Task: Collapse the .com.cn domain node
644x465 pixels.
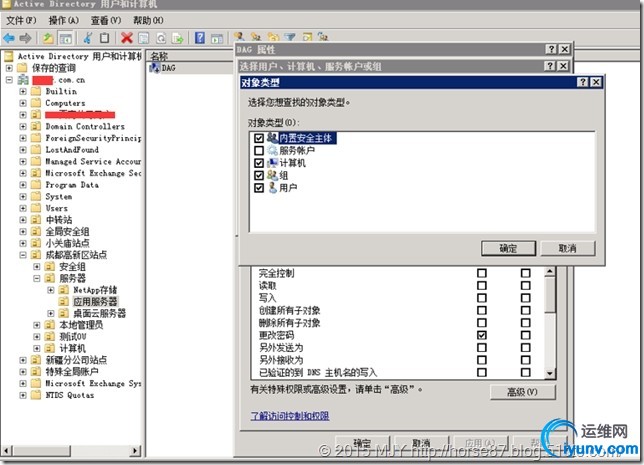Action: pos(9,80)
